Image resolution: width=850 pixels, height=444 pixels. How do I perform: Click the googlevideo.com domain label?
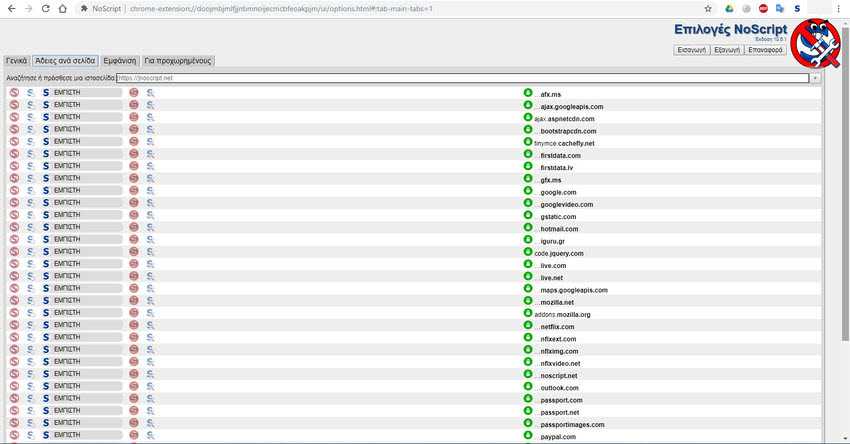click(566, 204)
